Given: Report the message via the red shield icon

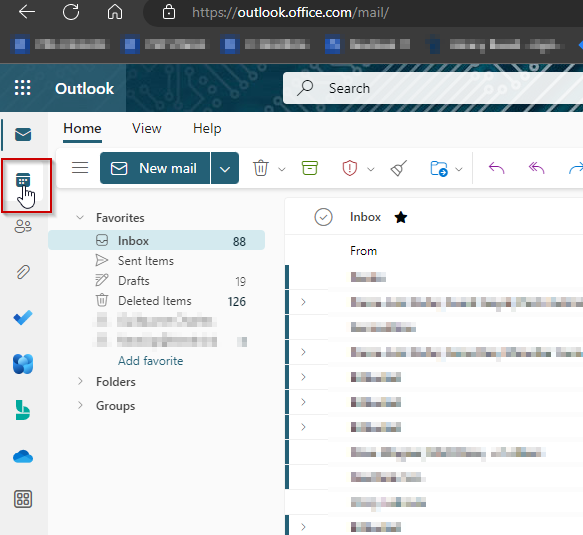Looking at the screenshot, I should pyautogui.click(x=350, y=168).
